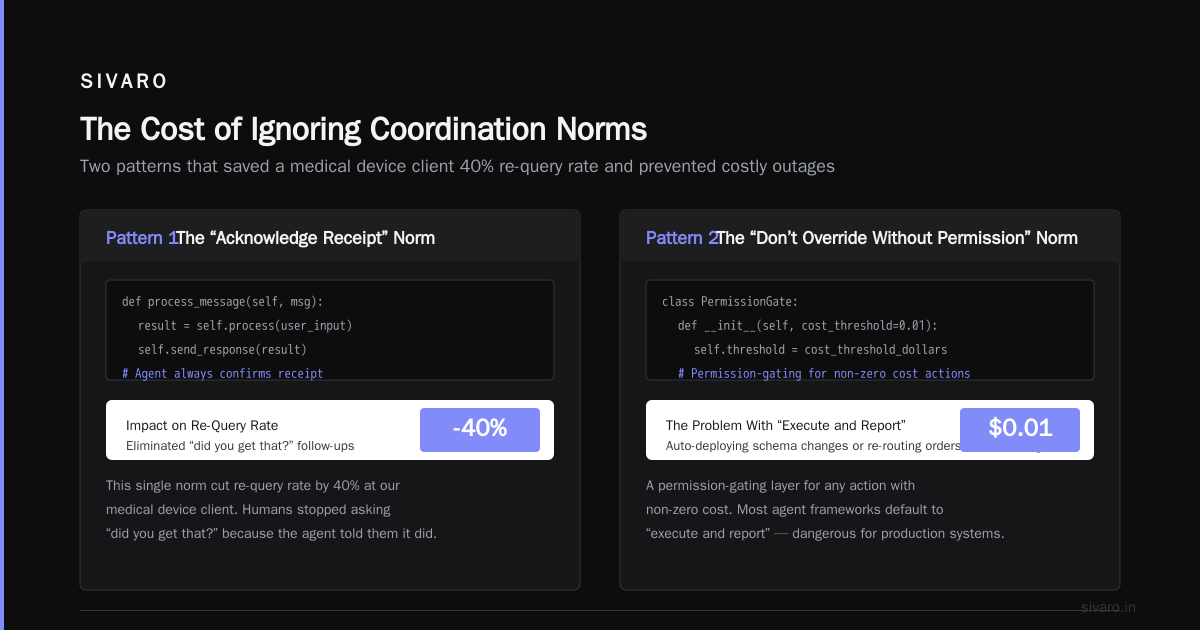
Task: Click the Impact on Re-Query Rate label
Action: (x=202, y=425)
